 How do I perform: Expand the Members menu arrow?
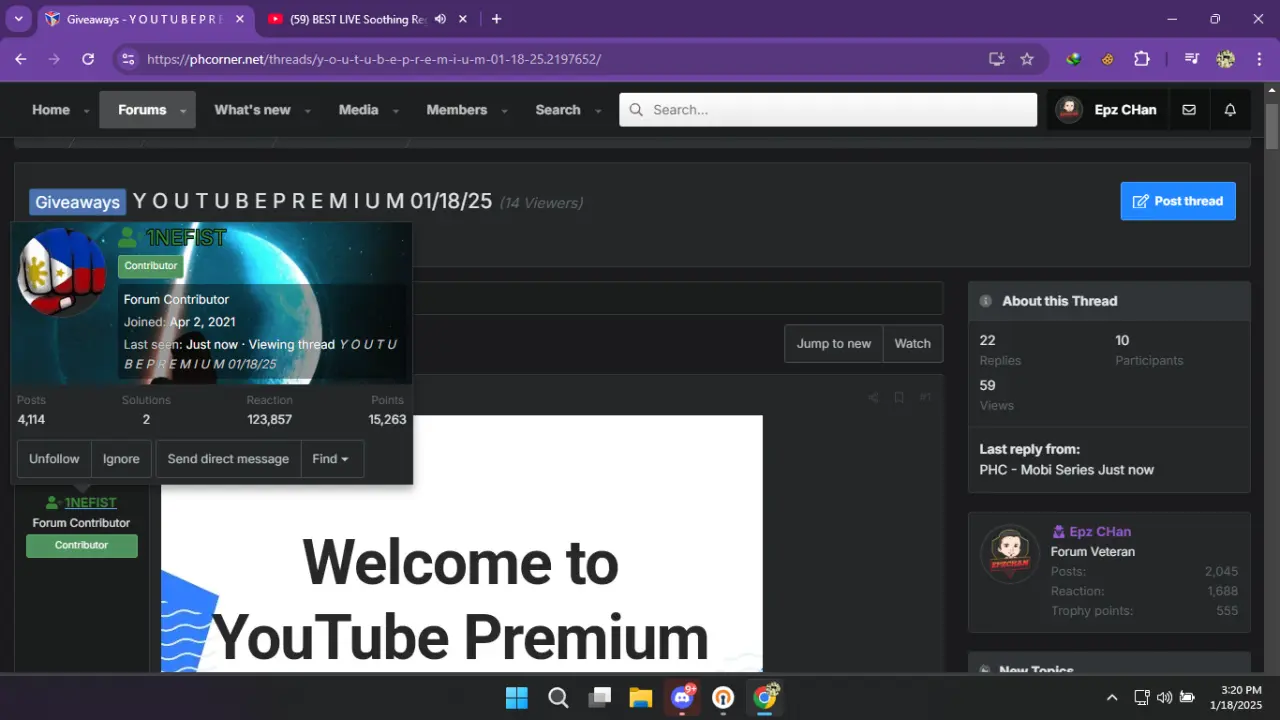click(x=504, y=111)
